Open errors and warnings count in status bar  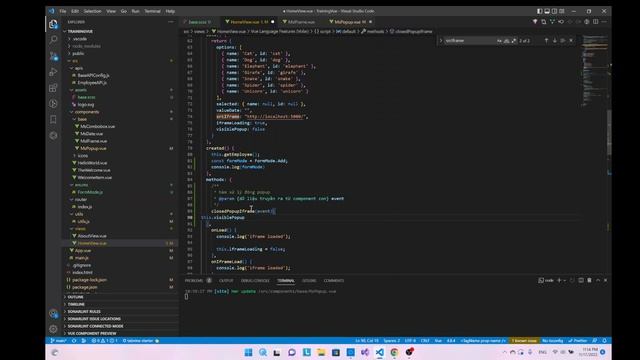(104, 341)
